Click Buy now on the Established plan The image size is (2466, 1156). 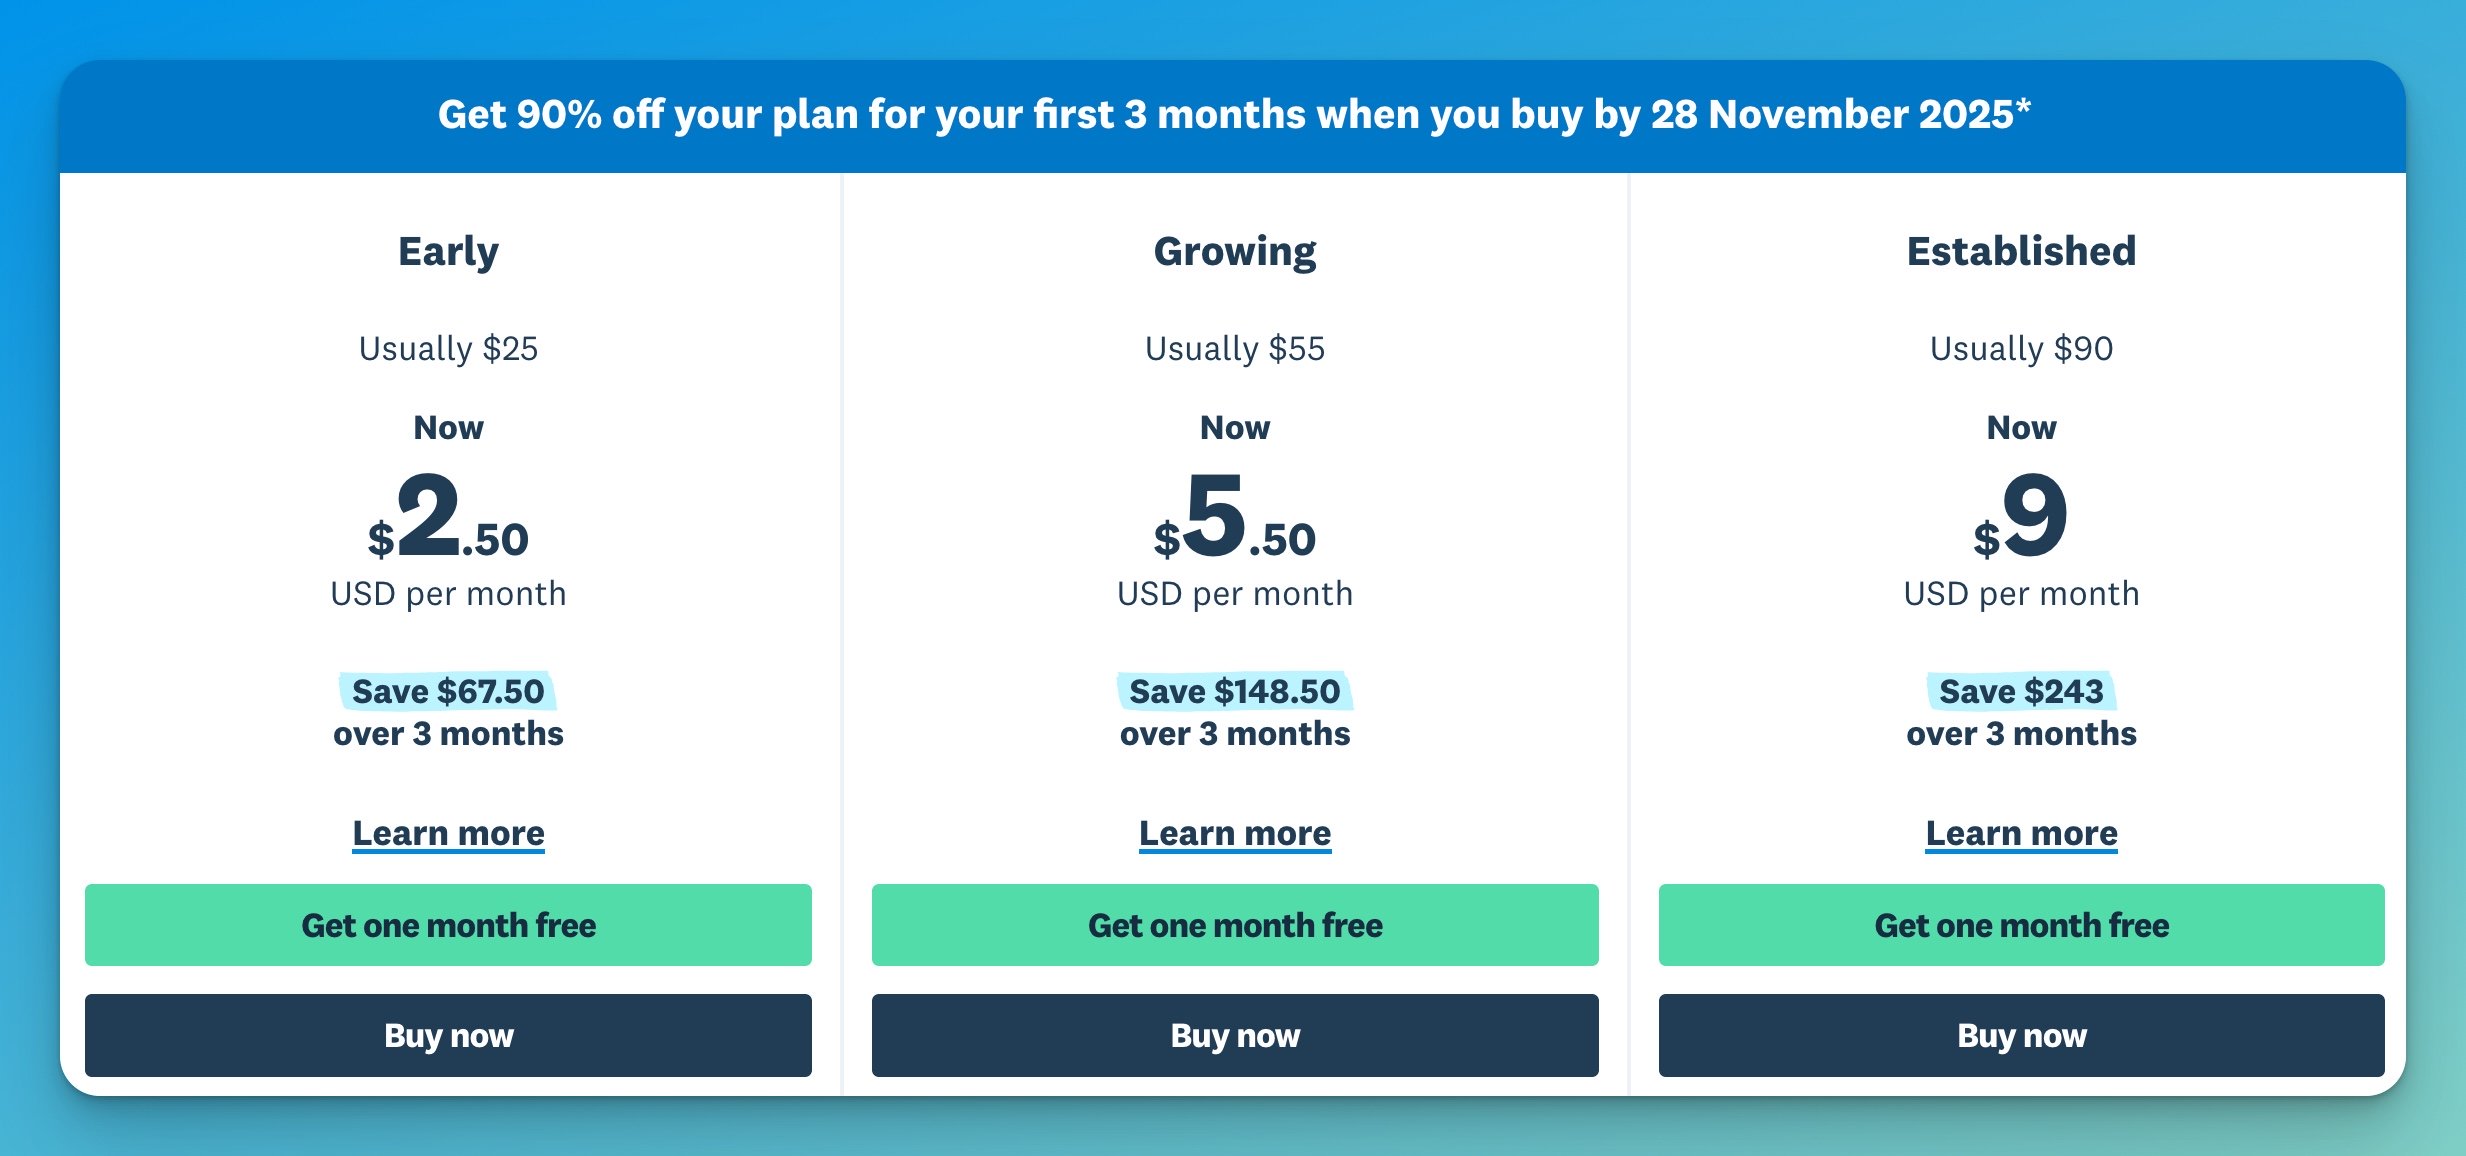(x=2021, y=1036)
